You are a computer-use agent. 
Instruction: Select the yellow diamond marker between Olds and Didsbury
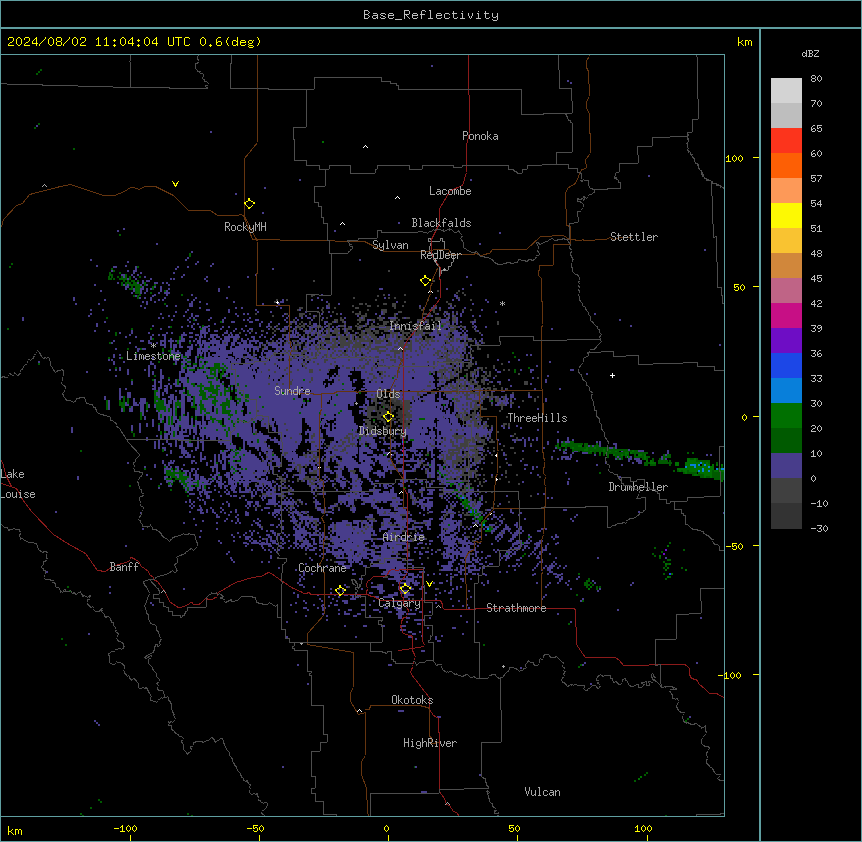(x=389, y=416)
